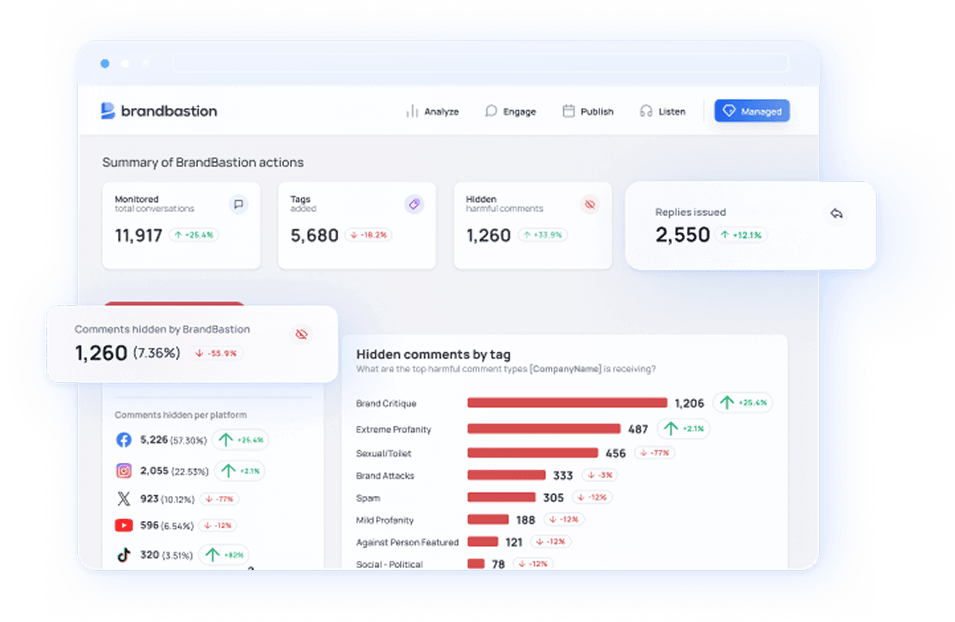Click the Spam red bar
955x622 pixels.
(x=501, y=497)
